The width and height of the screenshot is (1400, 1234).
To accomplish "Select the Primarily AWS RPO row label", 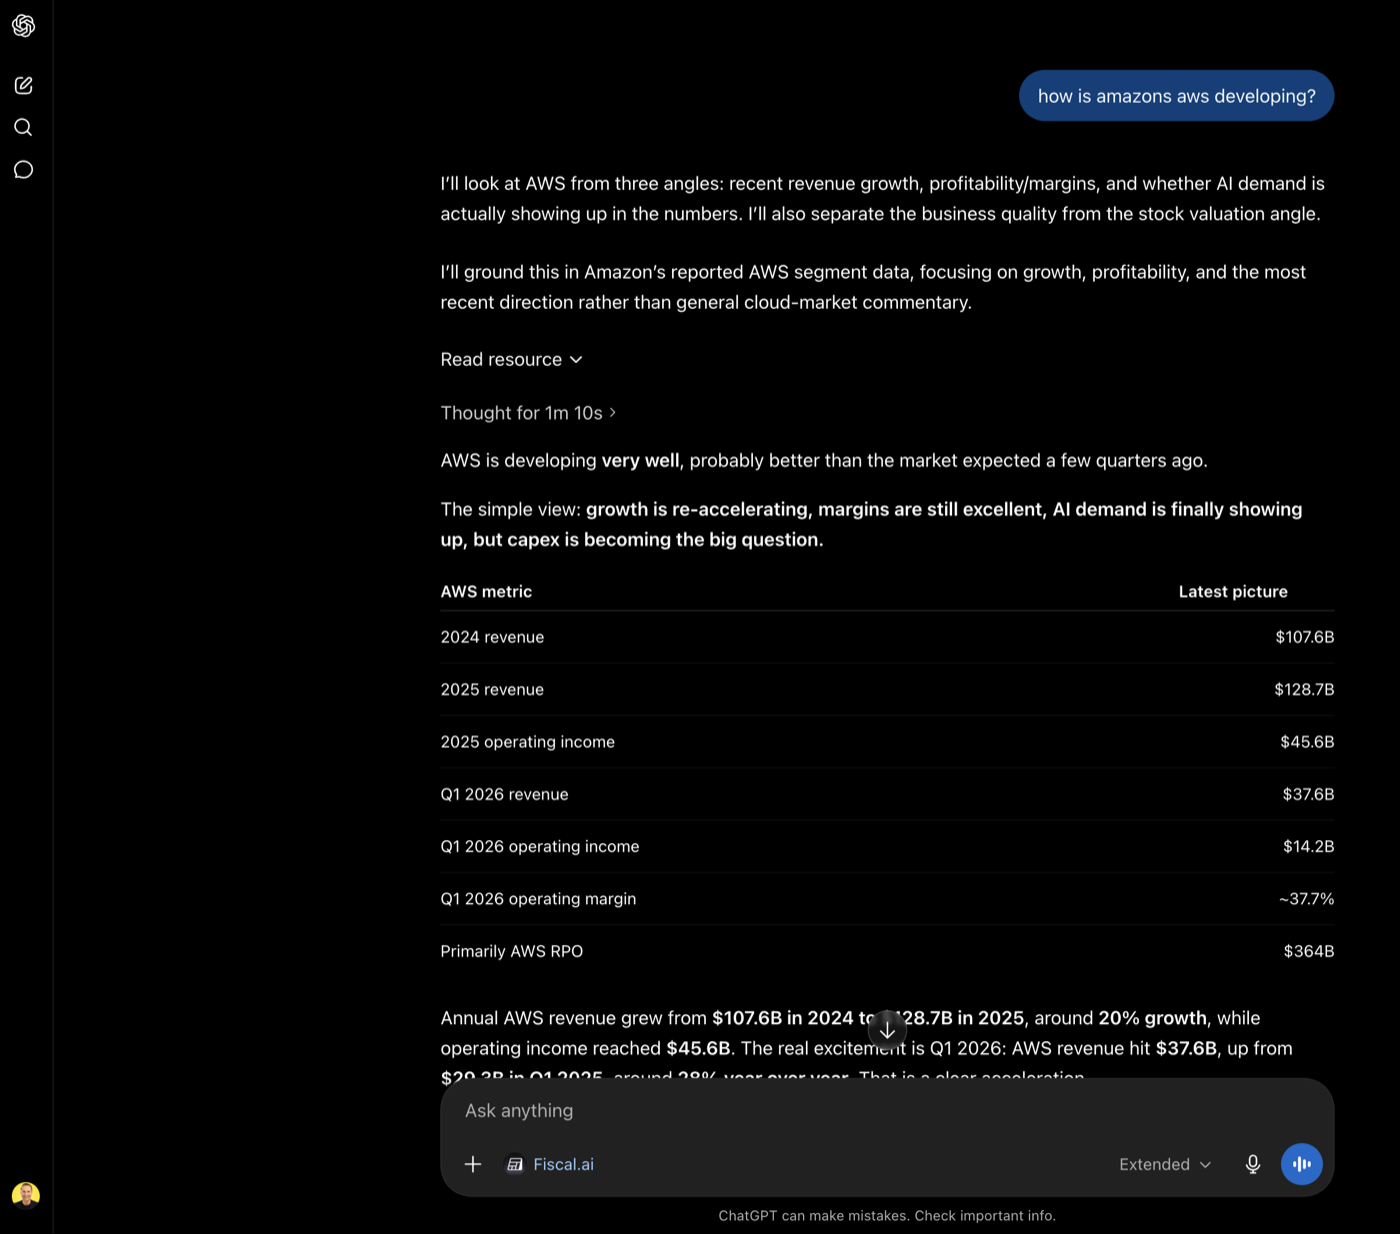I will pyautogui.click(x=511, y=951).
